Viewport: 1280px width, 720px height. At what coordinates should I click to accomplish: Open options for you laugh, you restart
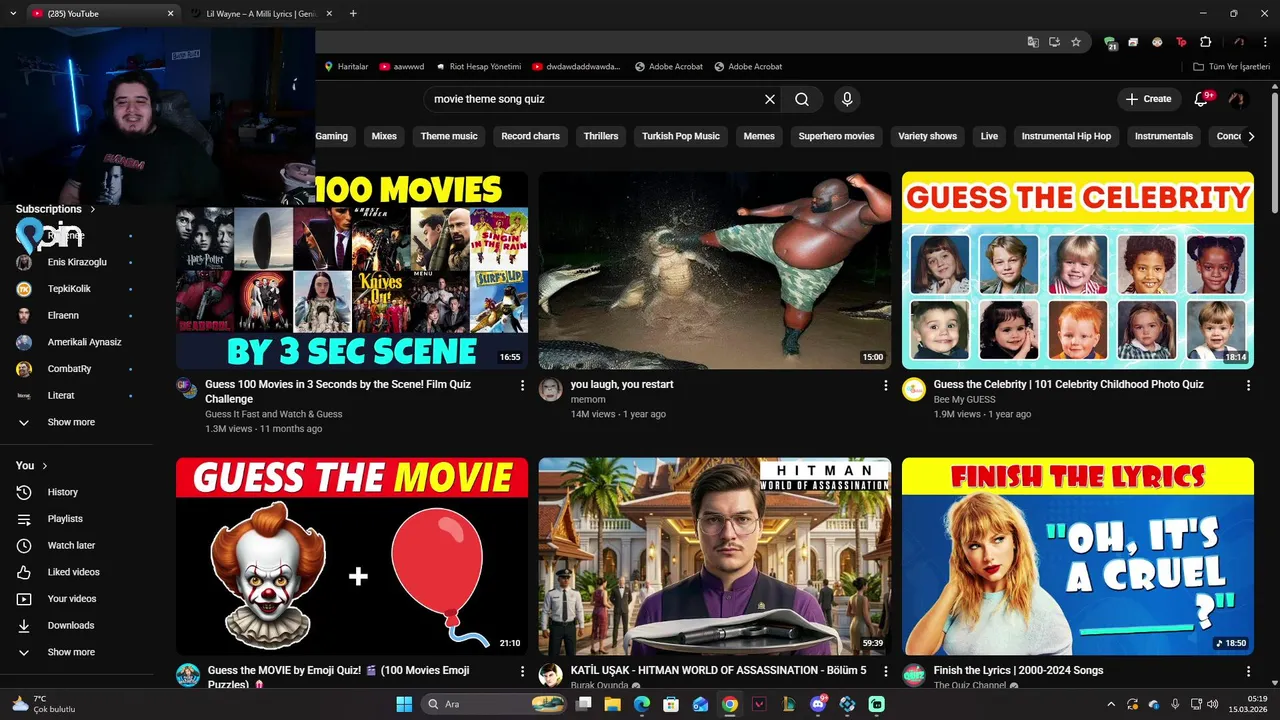click(885, 385)
